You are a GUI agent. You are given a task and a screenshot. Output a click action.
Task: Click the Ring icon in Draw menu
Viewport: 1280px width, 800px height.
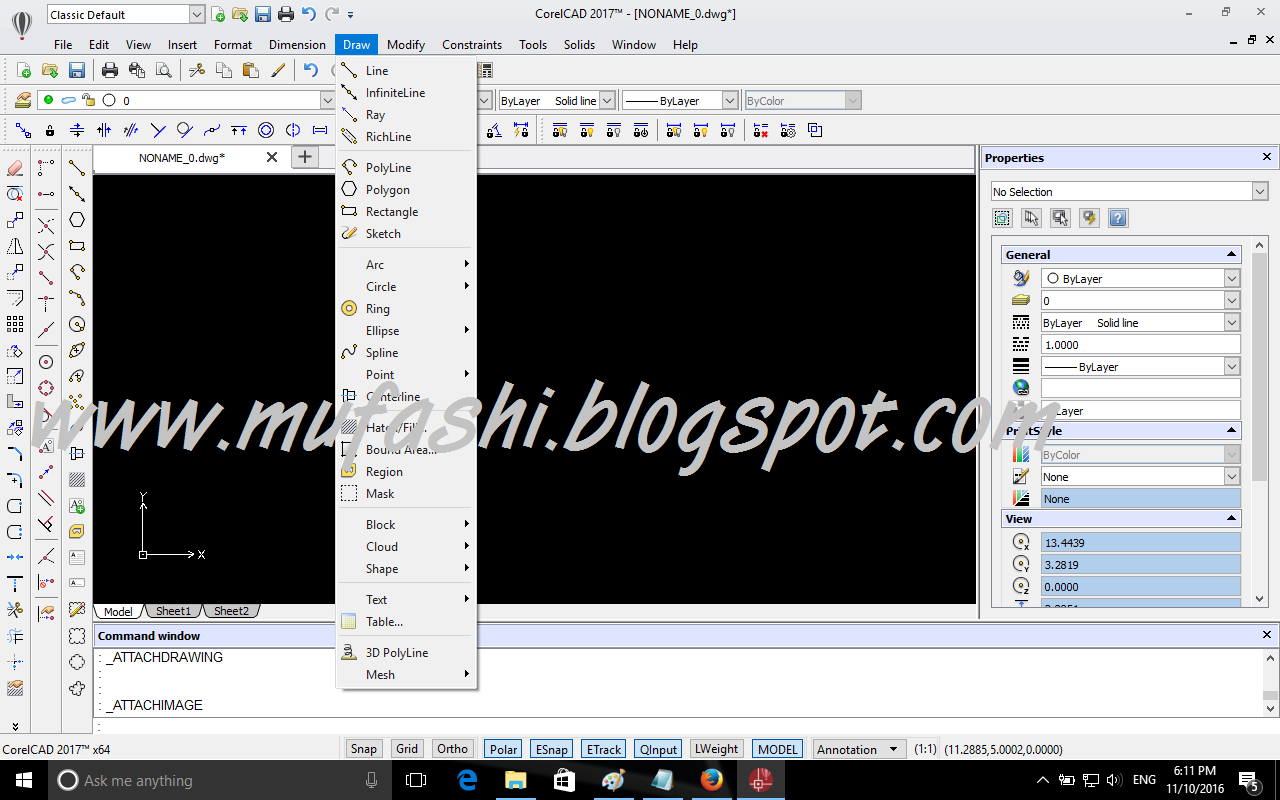[349, 309]
